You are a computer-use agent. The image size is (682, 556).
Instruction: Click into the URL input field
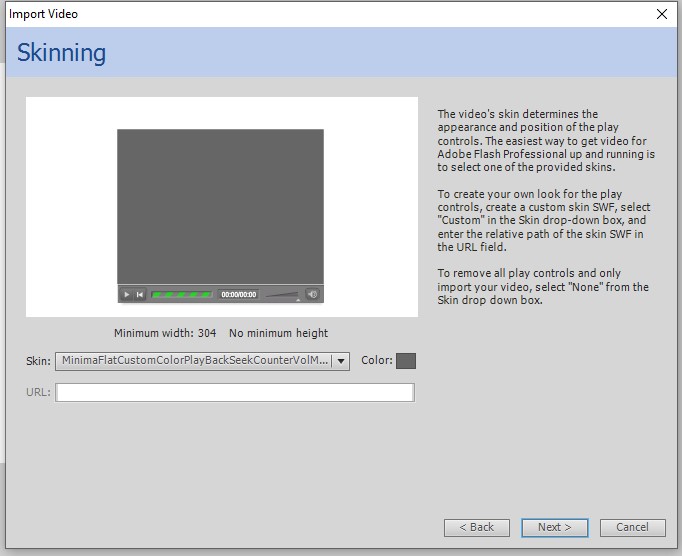[235, 392]
